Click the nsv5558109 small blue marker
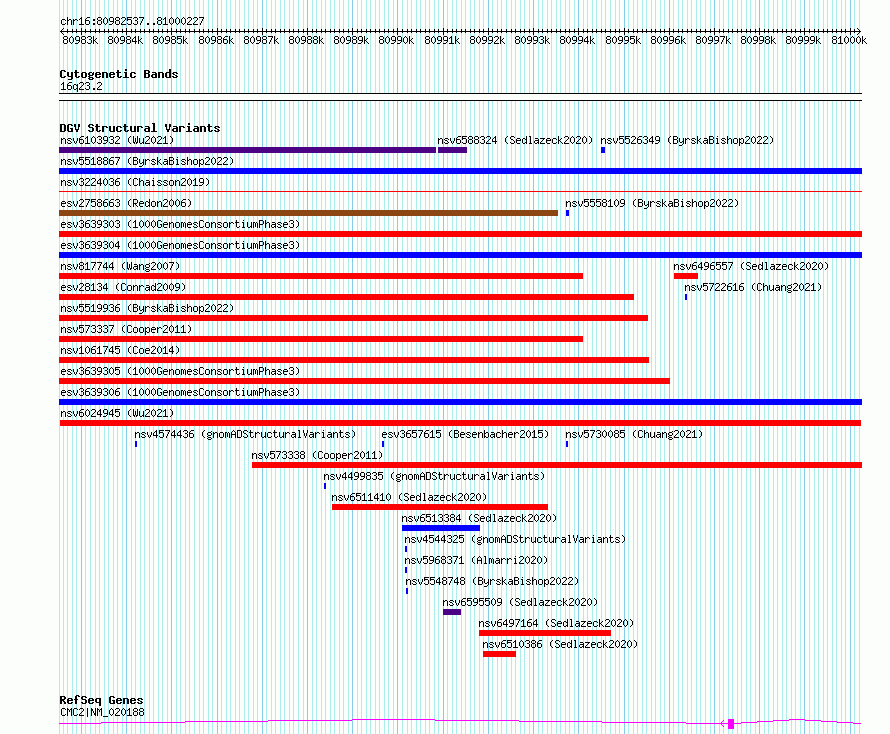Screen dimensions: 890x734 [x=567, y=213]
